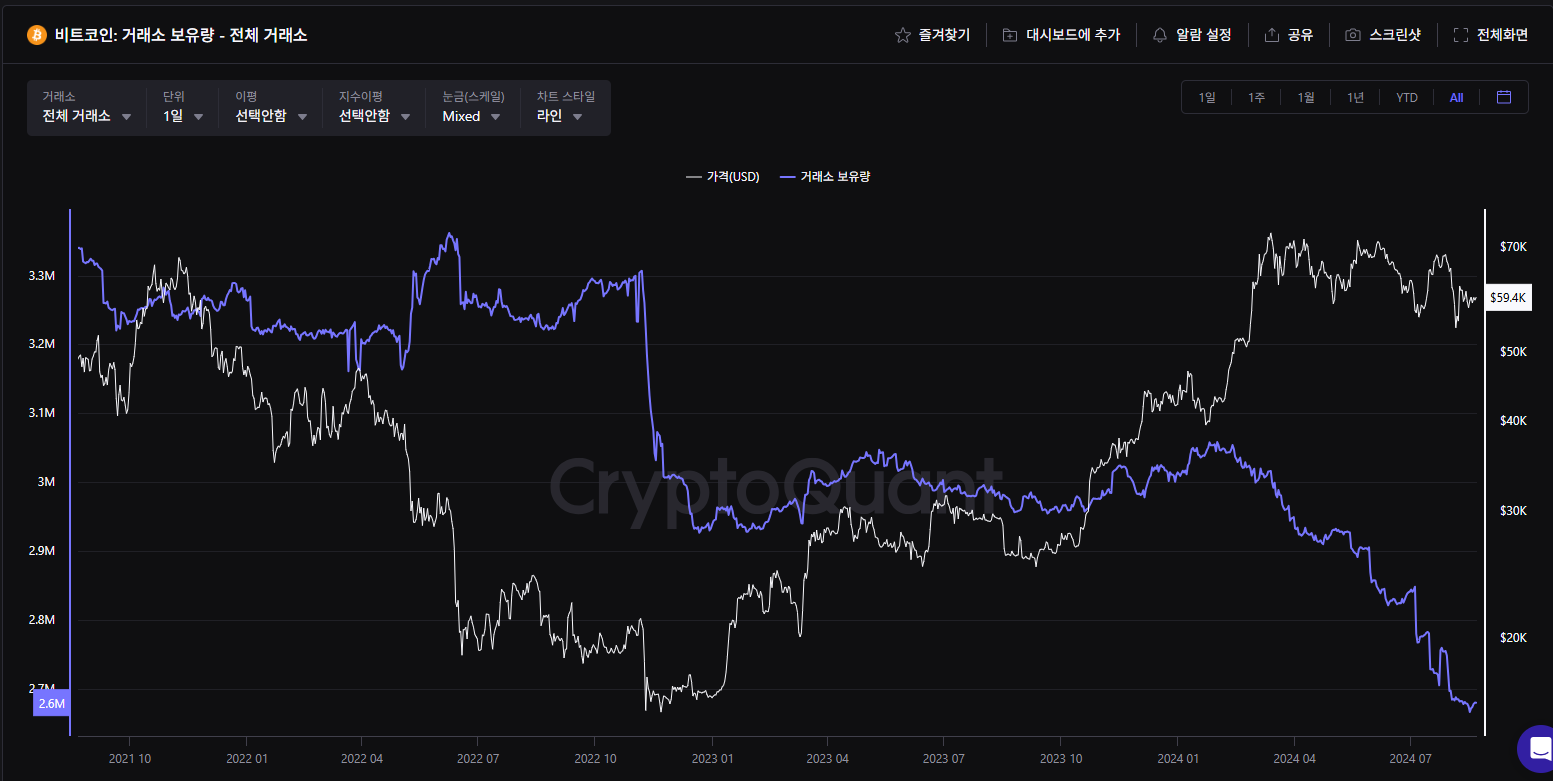Click the $20K right axis label
Screen dimensions: 1553x781
(1513, 638)
